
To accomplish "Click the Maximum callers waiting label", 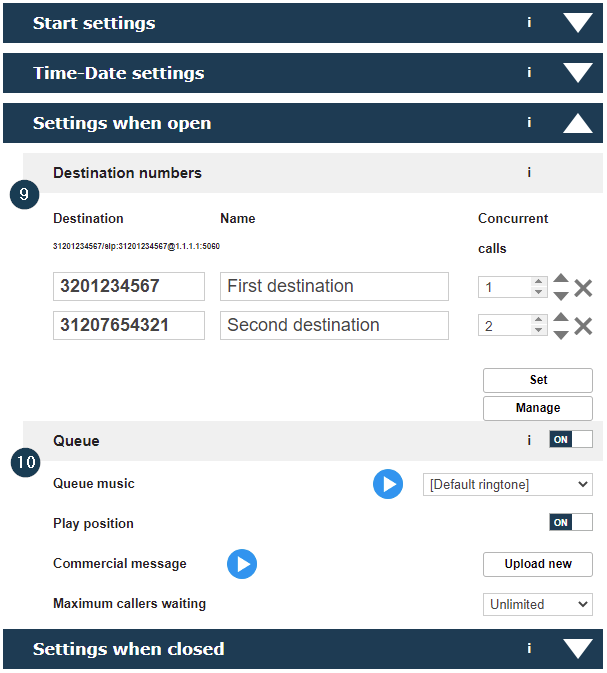I will pos(129,603).
